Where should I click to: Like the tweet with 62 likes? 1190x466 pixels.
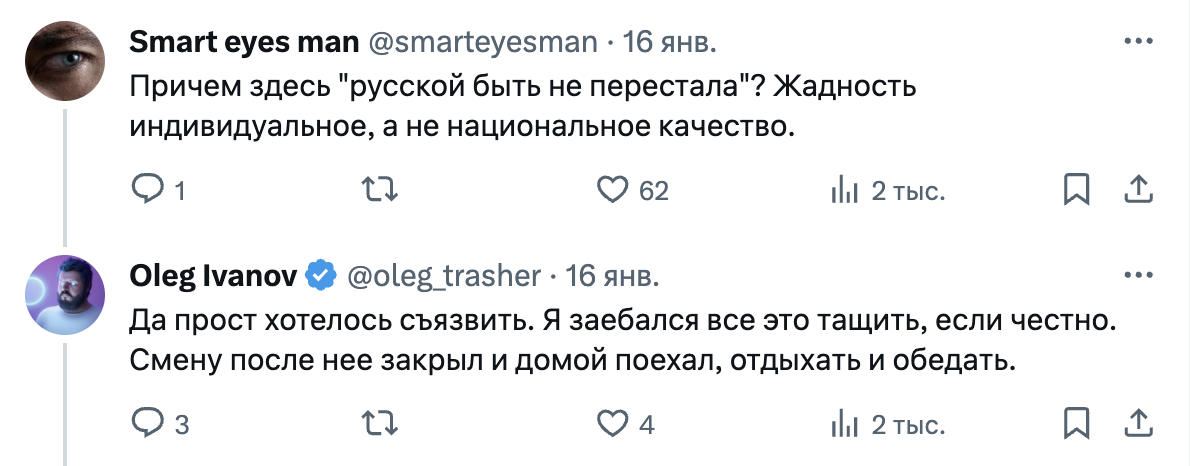pyautogui.click(x=611, y=189)
